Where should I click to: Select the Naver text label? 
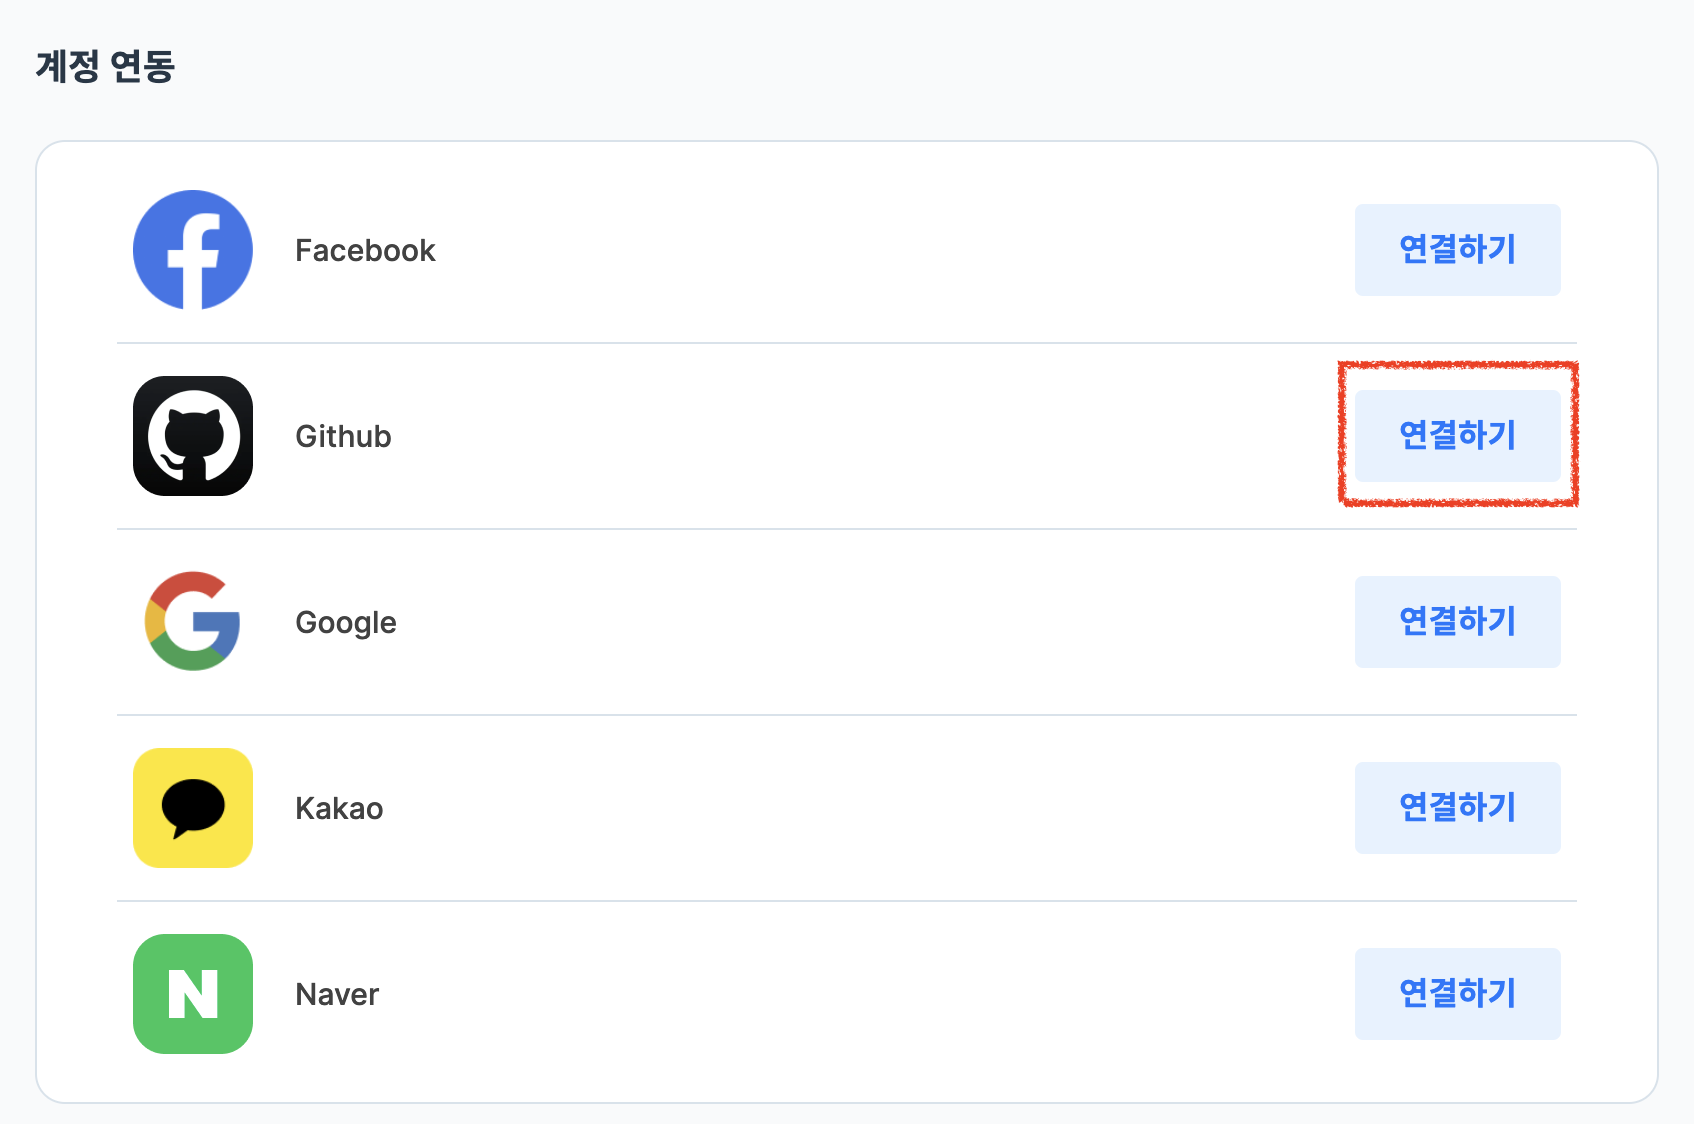337,994
